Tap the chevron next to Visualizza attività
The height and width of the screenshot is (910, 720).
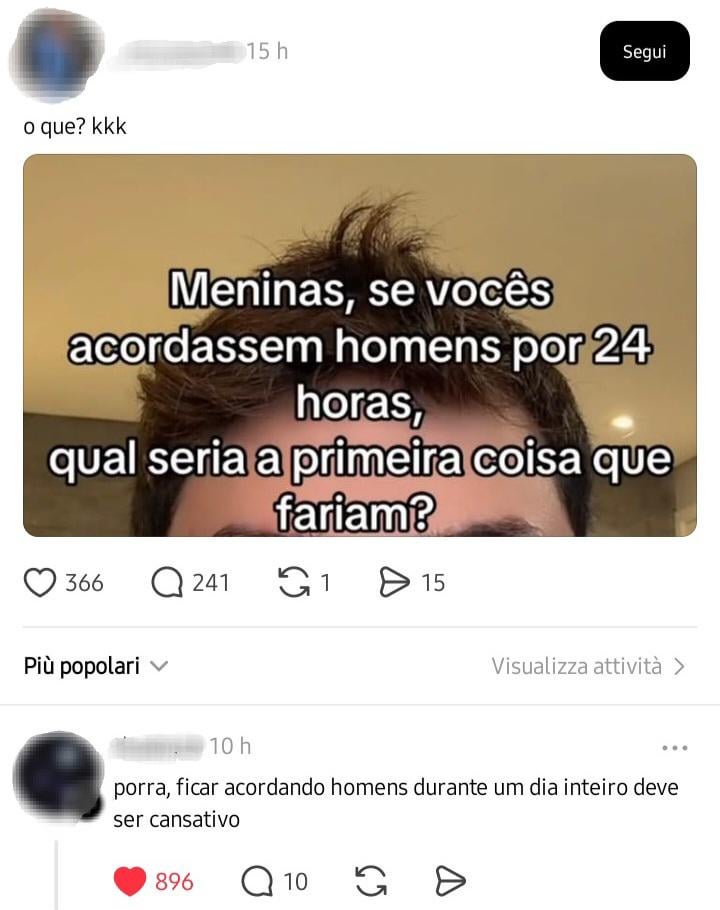pyautogui.click(x=679, y=666)
